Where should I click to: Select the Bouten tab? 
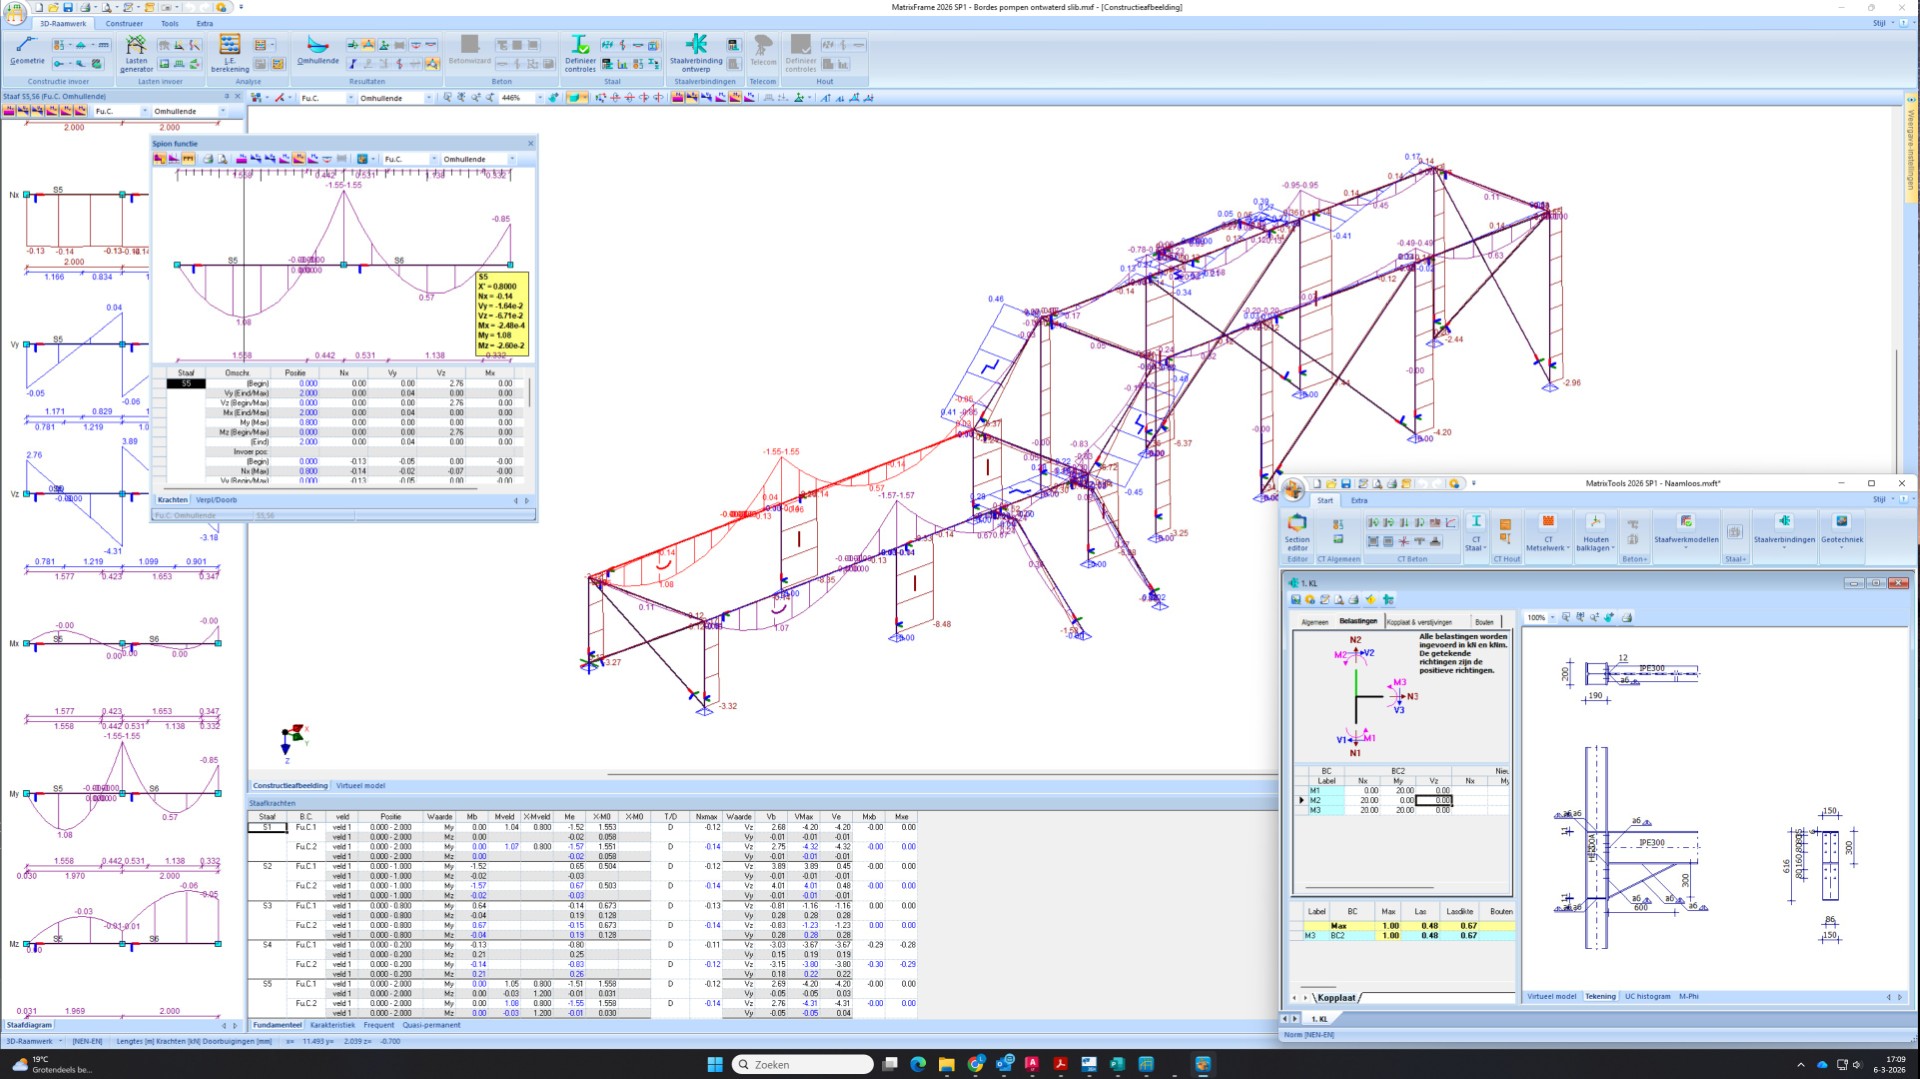point(1484,622)
